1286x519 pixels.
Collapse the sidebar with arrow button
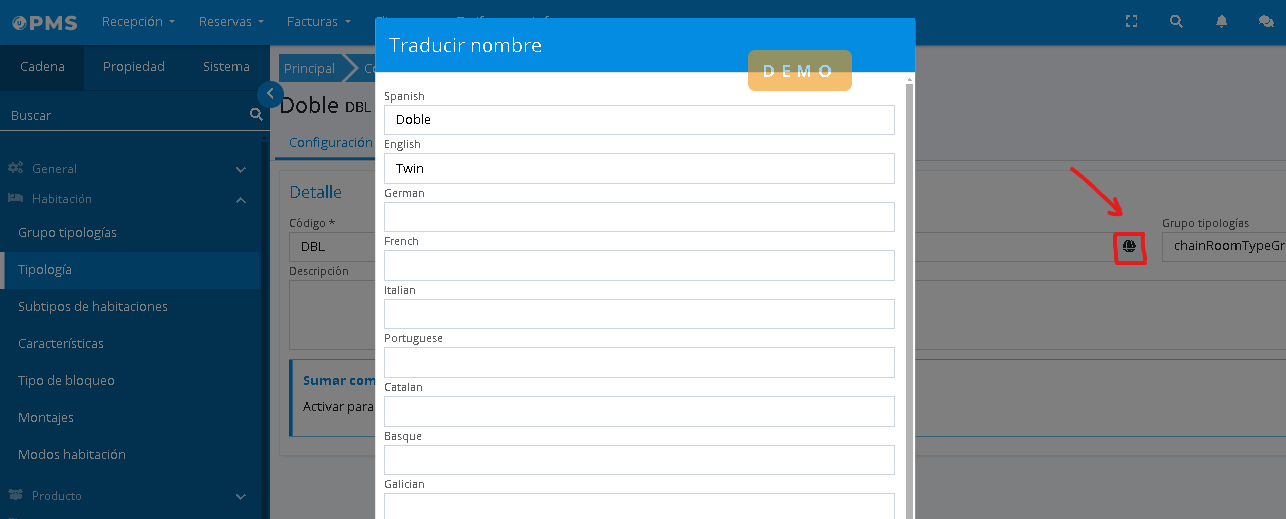click(x=269, y=94)
